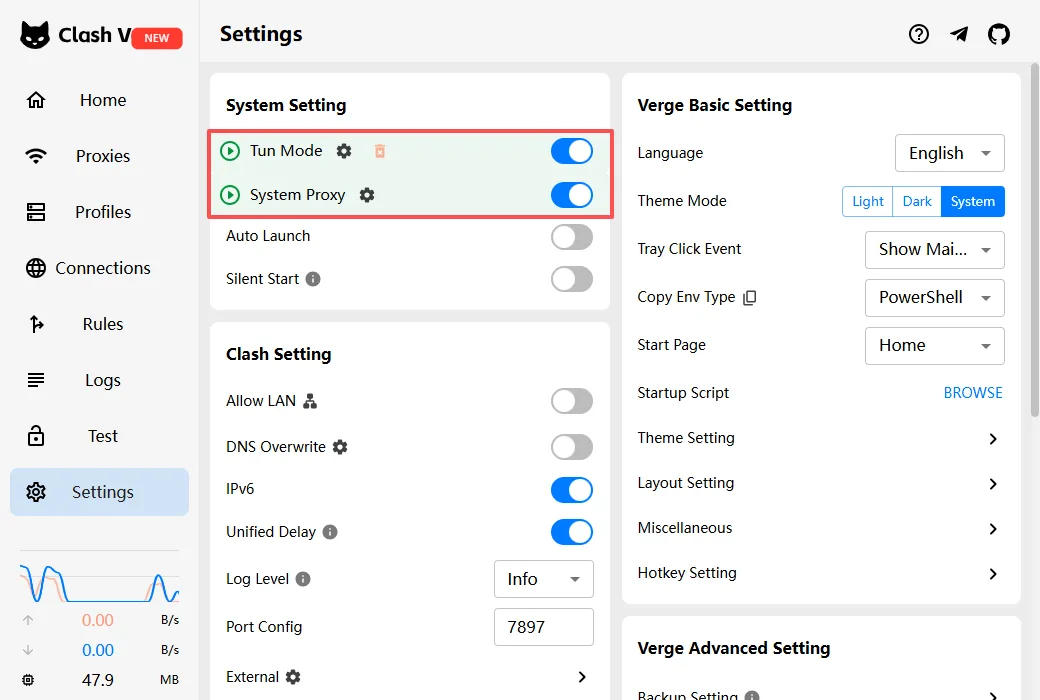Open External controller gear icon
Image resolution: width=1040 pixels, height=700 pixels.
(x=293, y=677)
